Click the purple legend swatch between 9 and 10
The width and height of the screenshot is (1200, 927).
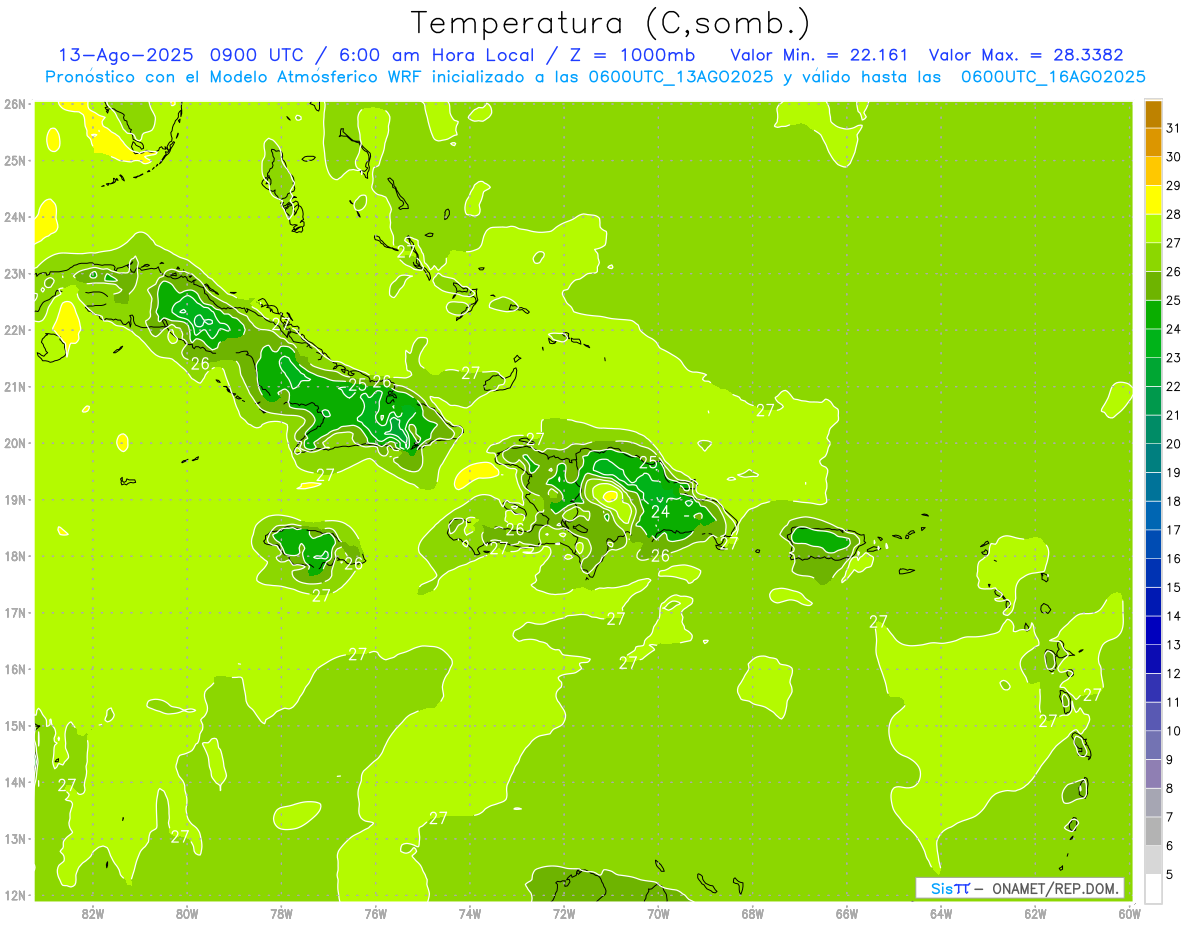click(1153, 745)
